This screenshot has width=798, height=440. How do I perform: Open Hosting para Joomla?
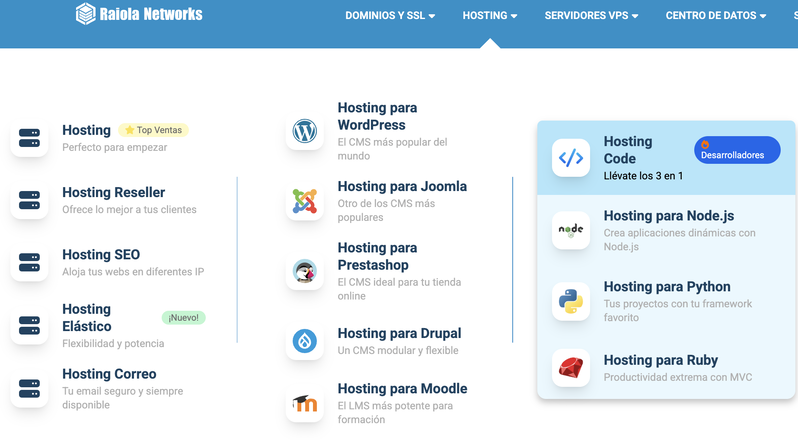(x=402, y=186)
